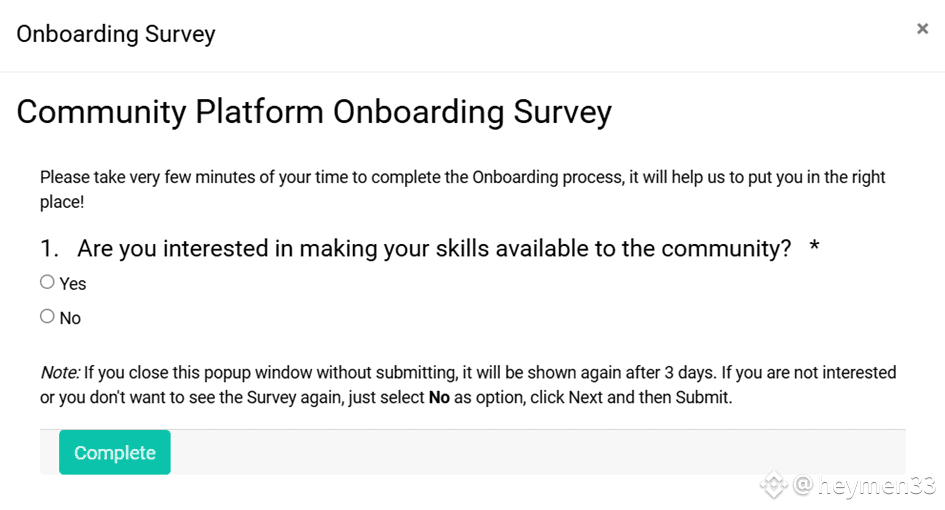Click the "Yes" option label text
945x510 pixels.
pyautogui.click(x=73, y=284)
